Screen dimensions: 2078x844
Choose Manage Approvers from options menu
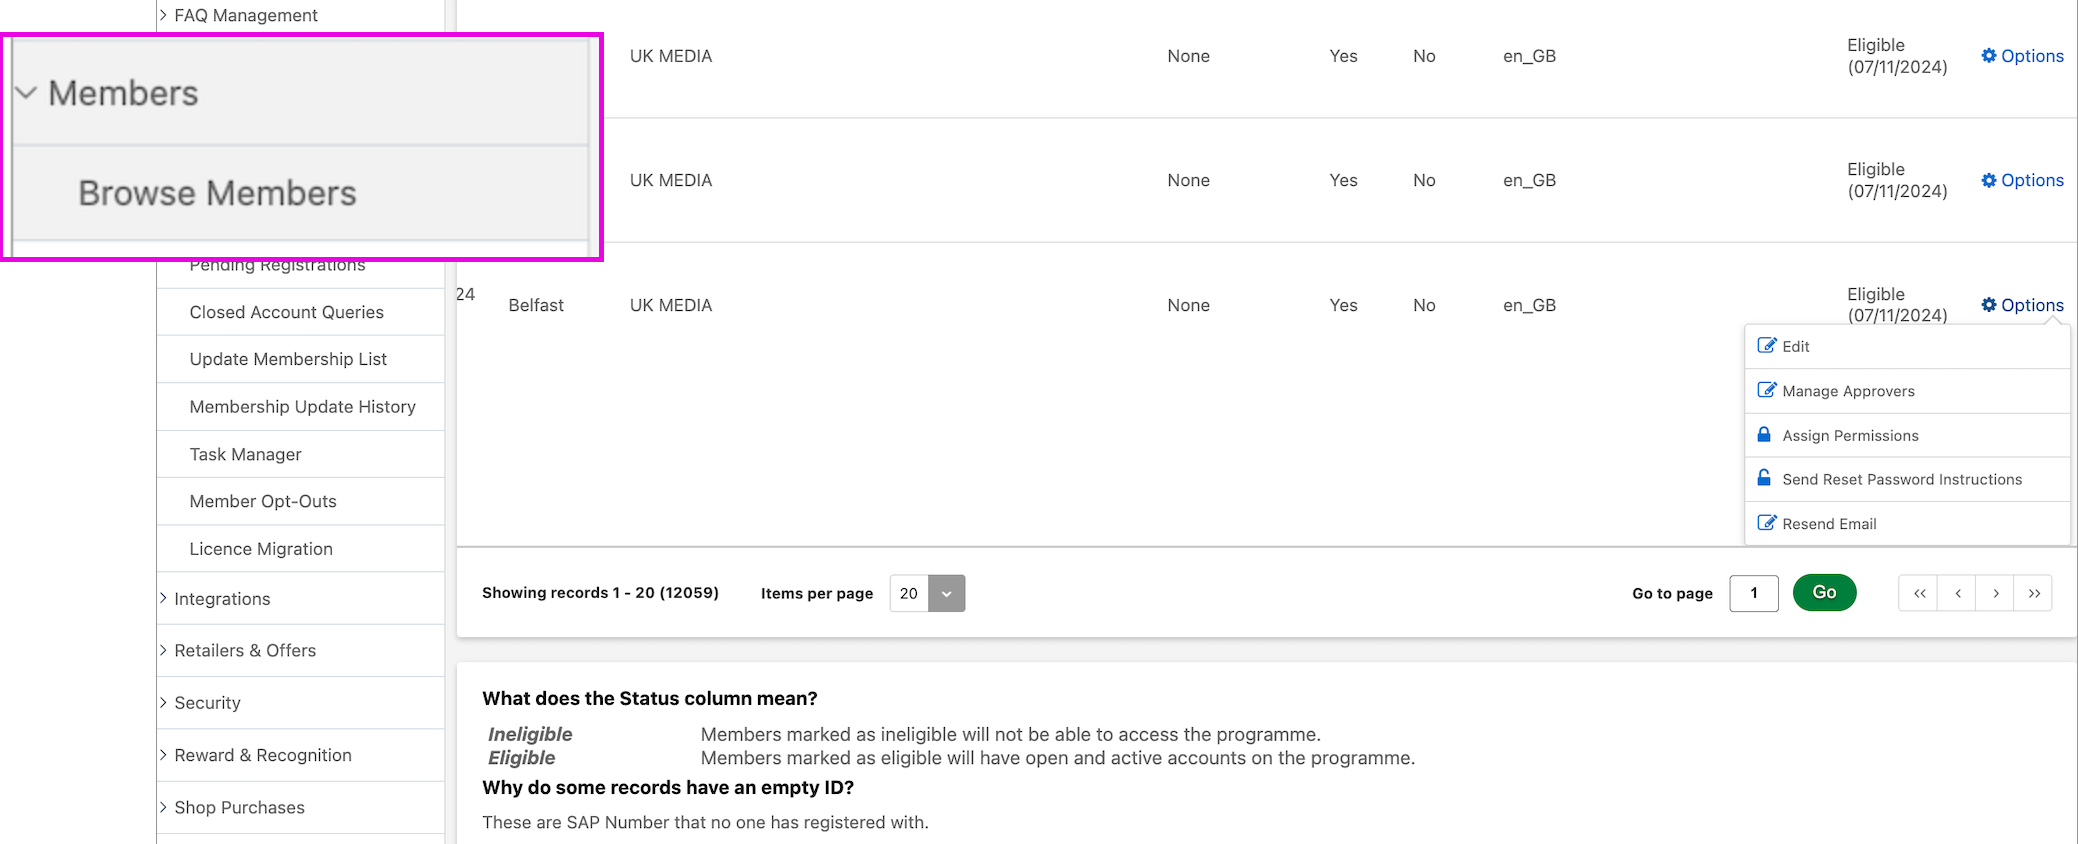click(1907, 391)
